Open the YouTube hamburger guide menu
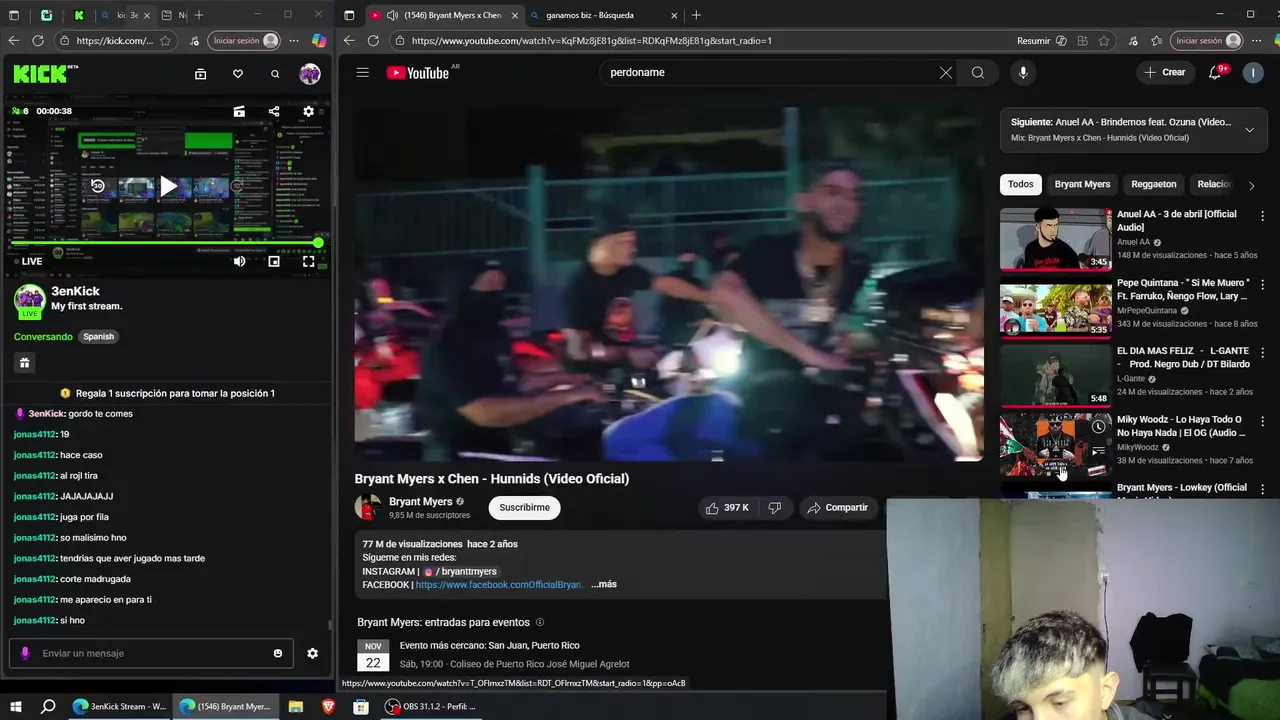The width and height of the screenshot is (1280, 720). tap(362, 72)
